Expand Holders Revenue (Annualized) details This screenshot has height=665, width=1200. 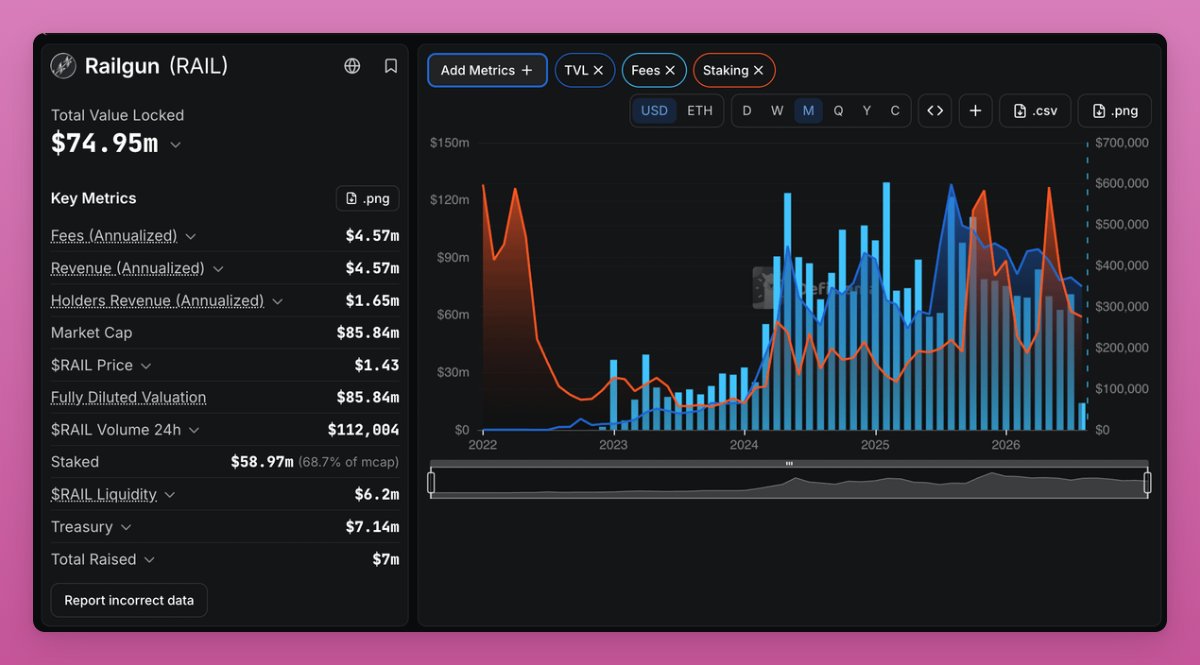(x=278, y=301)
